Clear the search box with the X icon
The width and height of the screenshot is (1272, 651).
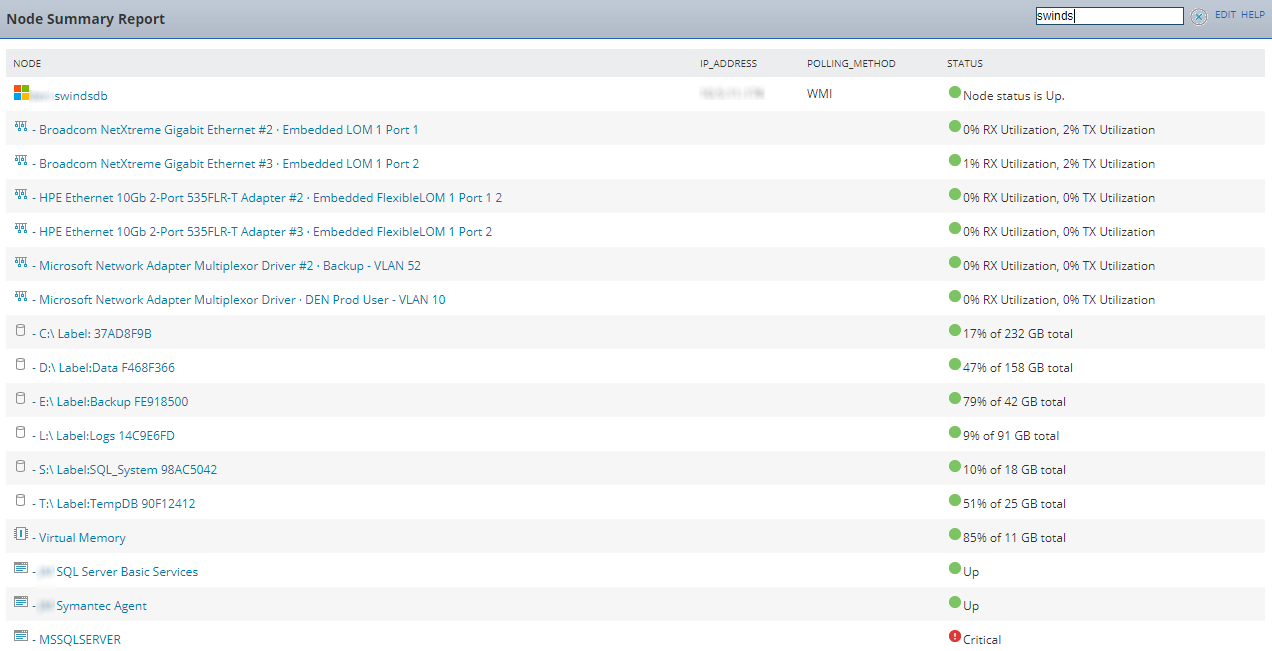coord(1199,16)
